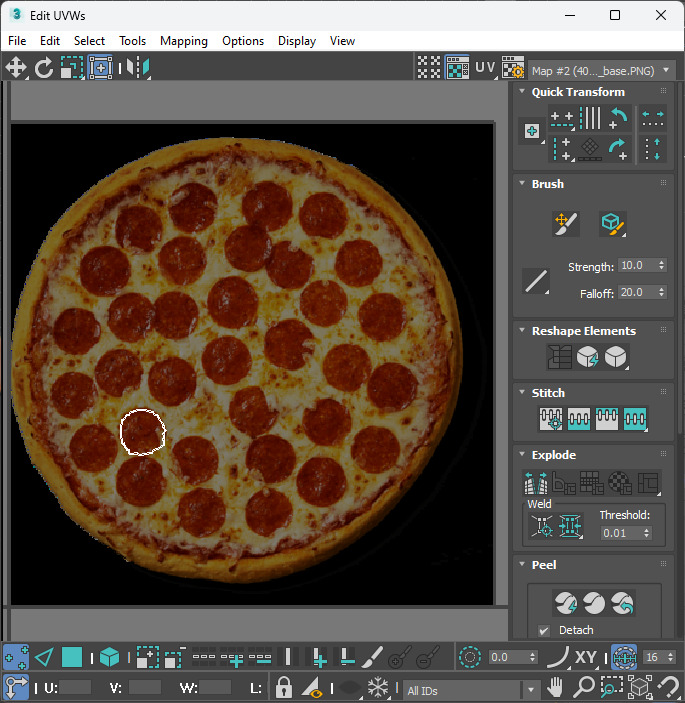685x703 pixels.
Task: Toggle checker pattern multi-tile display icon
Action: click(429, 68)
